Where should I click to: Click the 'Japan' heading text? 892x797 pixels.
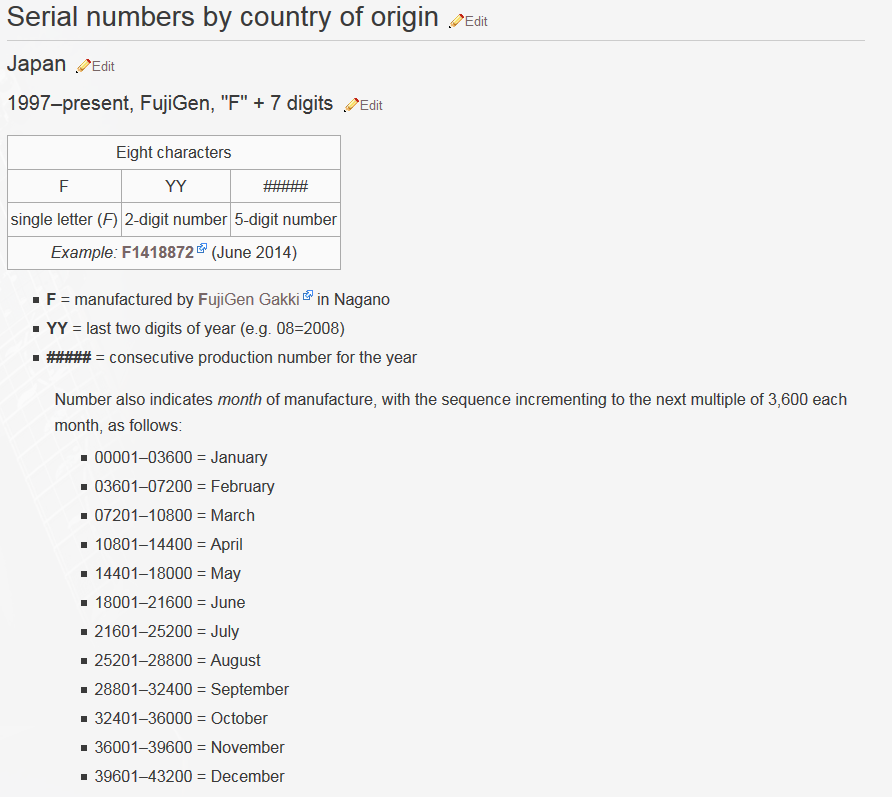[x=36, y=64]
